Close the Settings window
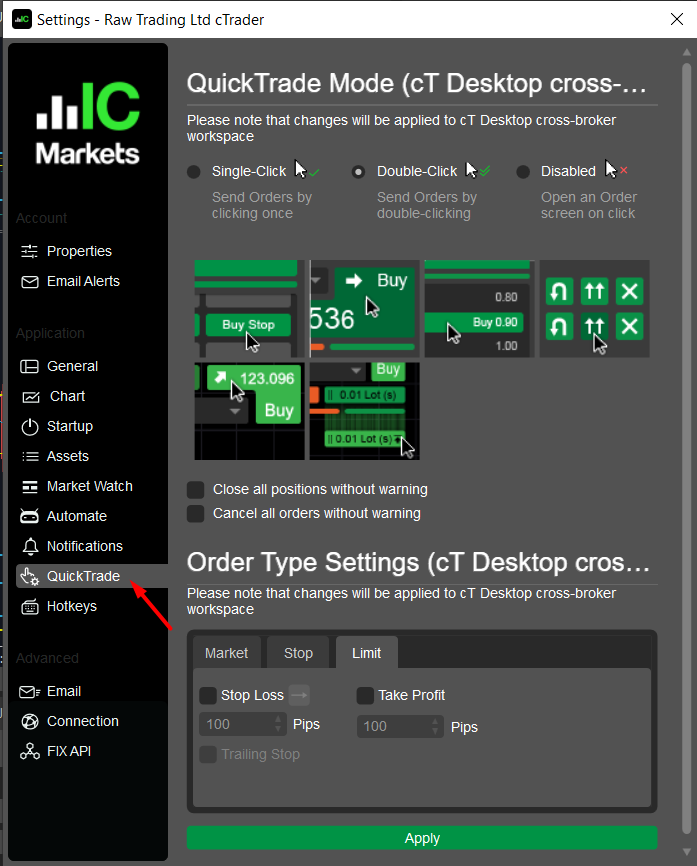Image resolution: width=697 pixels, height=866 pixels. pos(677,19)
